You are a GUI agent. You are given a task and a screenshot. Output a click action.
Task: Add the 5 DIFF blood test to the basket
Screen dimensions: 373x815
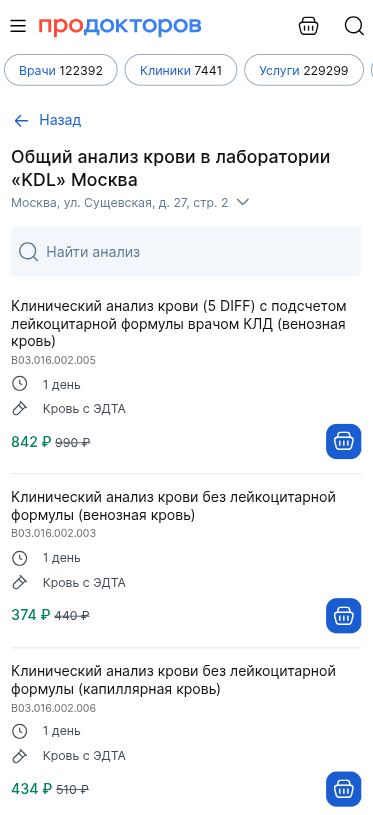343,441
